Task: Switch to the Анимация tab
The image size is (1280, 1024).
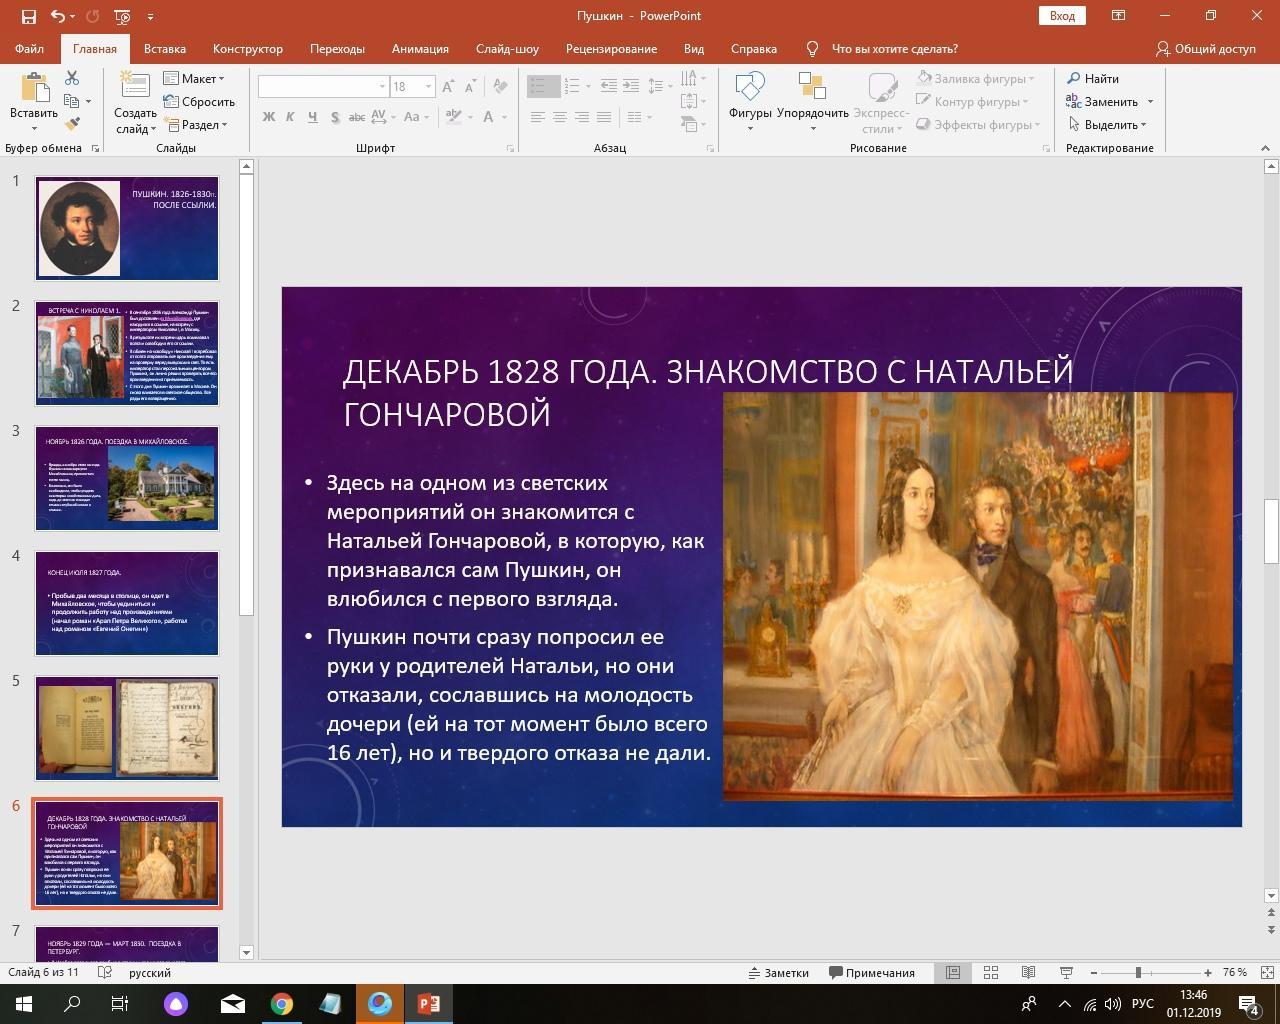Action: coord(420,48)
